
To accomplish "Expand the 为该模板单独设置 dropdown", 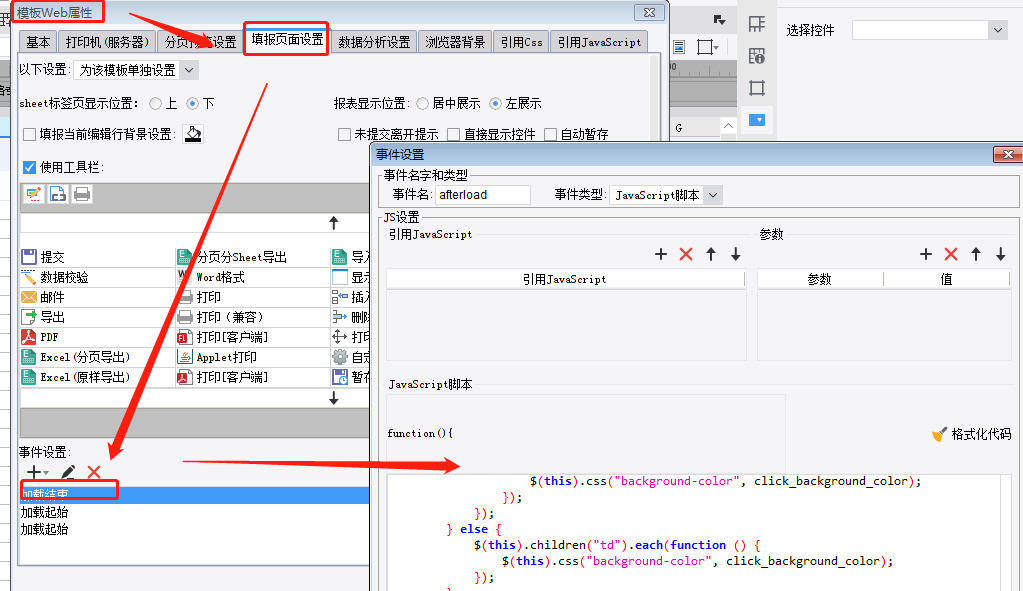I will (136, 70).
